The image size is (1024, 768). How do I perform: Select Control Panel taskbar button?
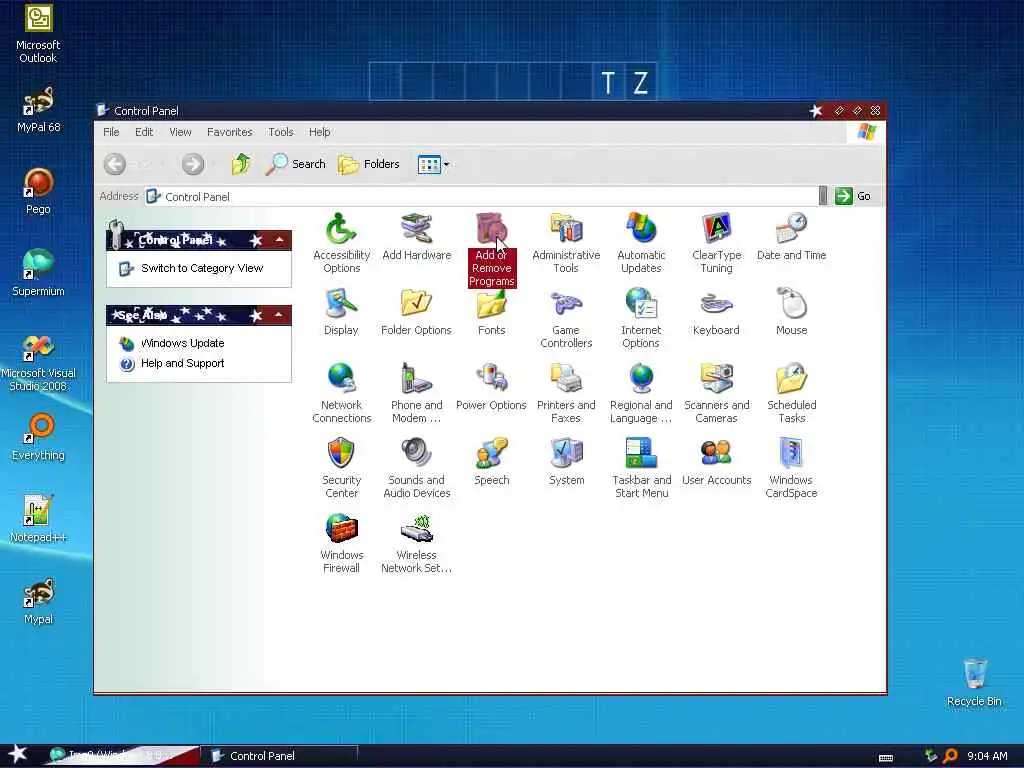tap(280, 756)
